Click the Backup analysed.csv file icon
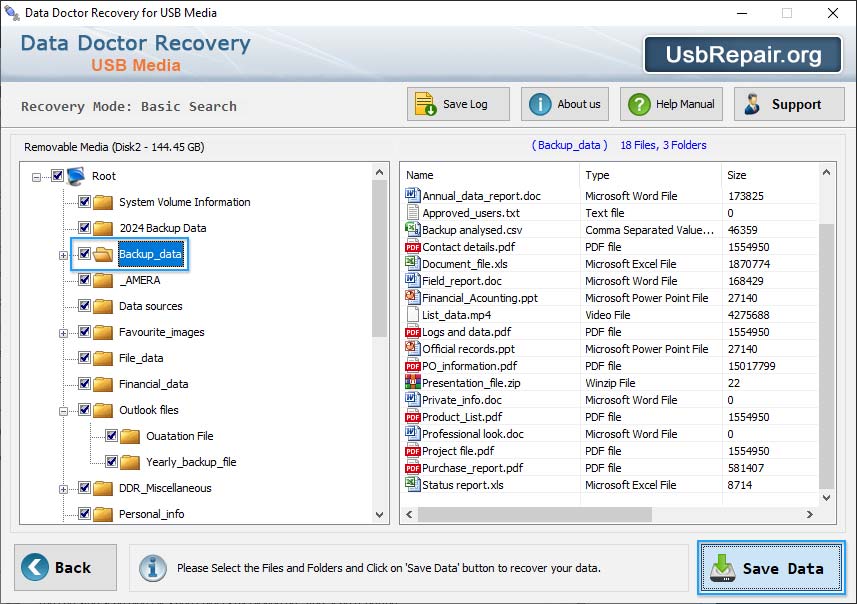Viewport: 857px width, 604px height. [x=412, y=229]
